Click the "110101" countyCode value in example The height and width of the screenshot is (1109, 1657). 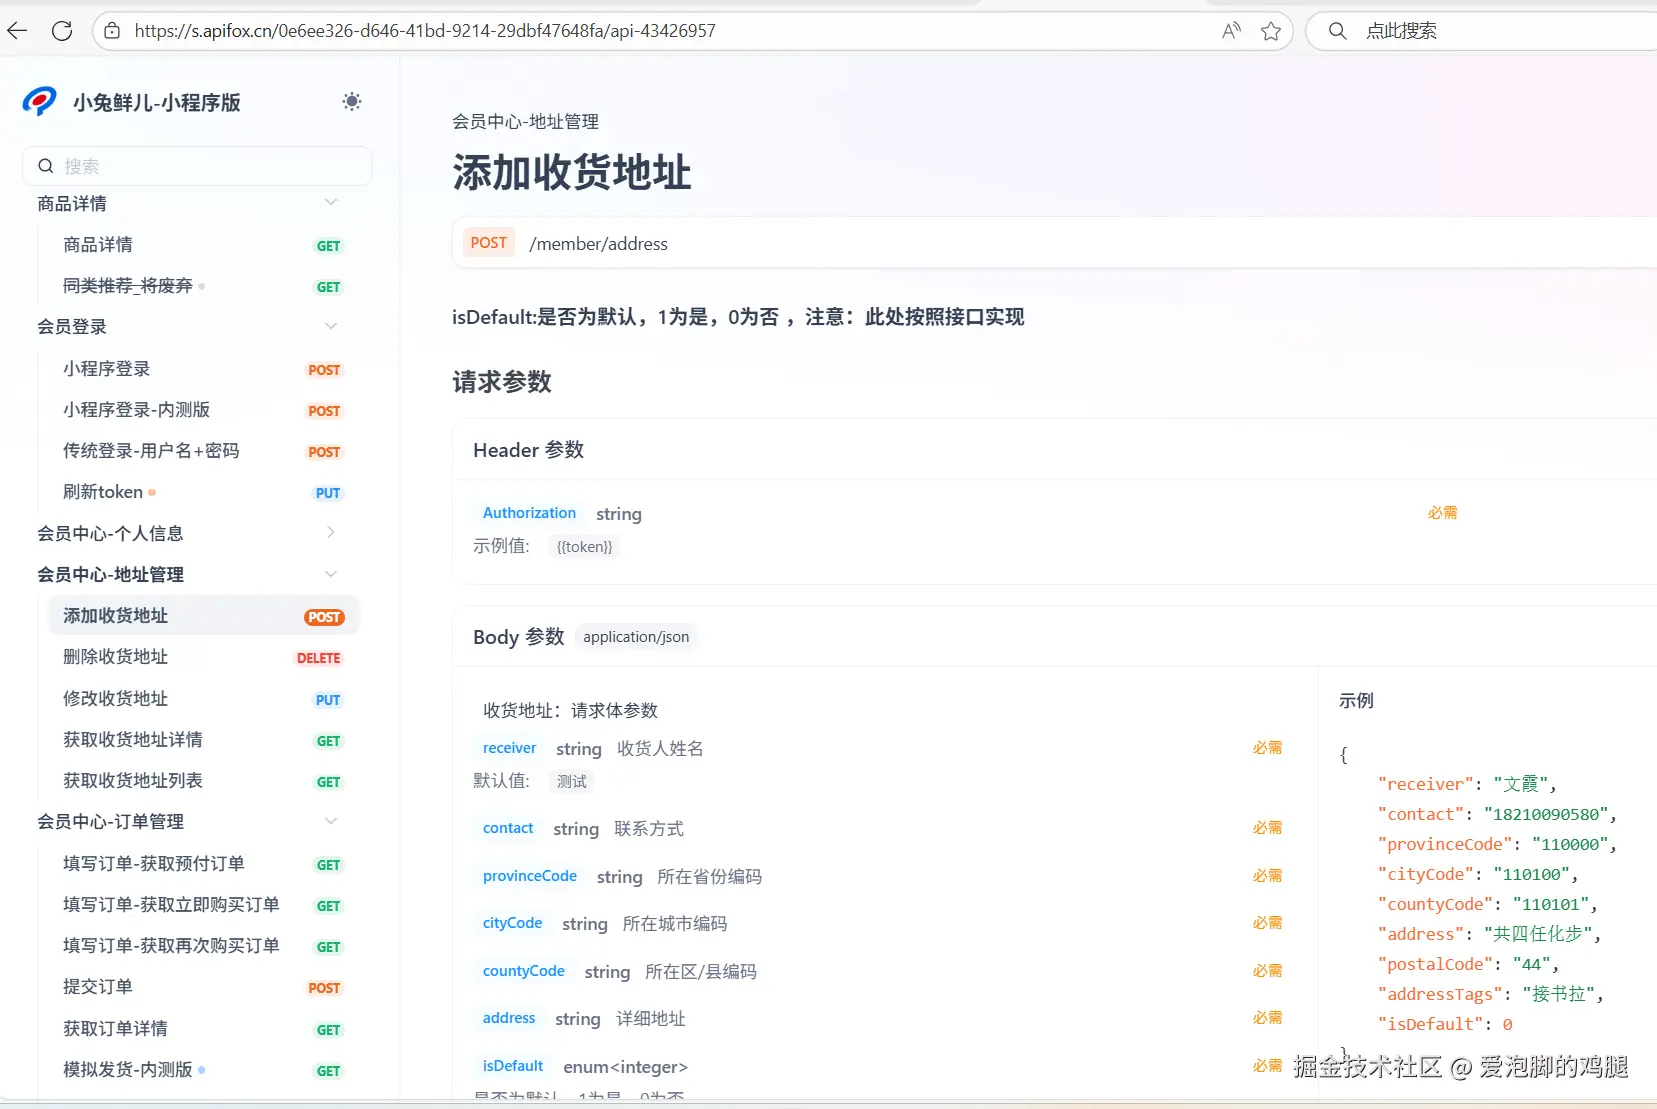point(1551,904)
